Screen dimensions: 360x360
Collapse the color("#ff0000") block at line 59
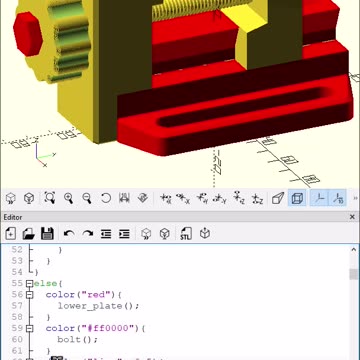(29, 328)
